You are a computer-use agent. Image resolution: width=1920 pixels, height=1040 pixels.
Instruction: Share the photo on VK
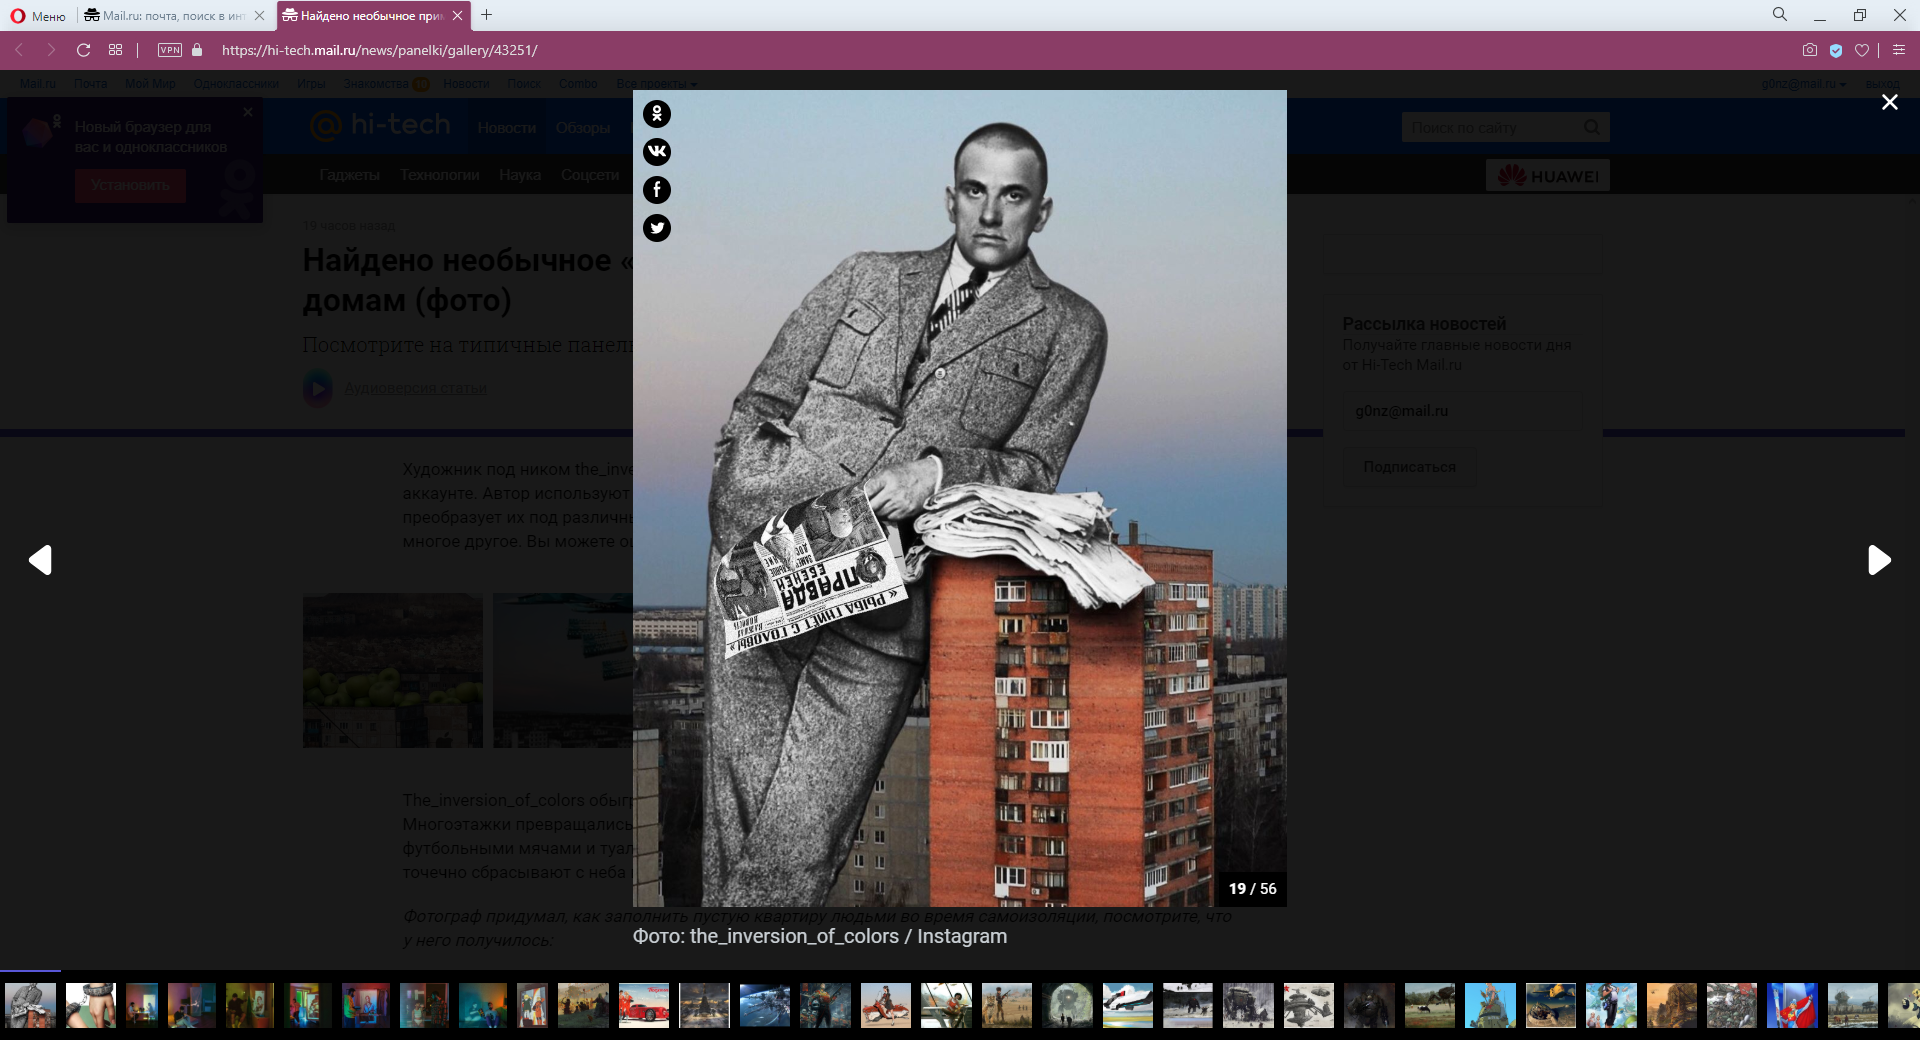coord(657,152)
